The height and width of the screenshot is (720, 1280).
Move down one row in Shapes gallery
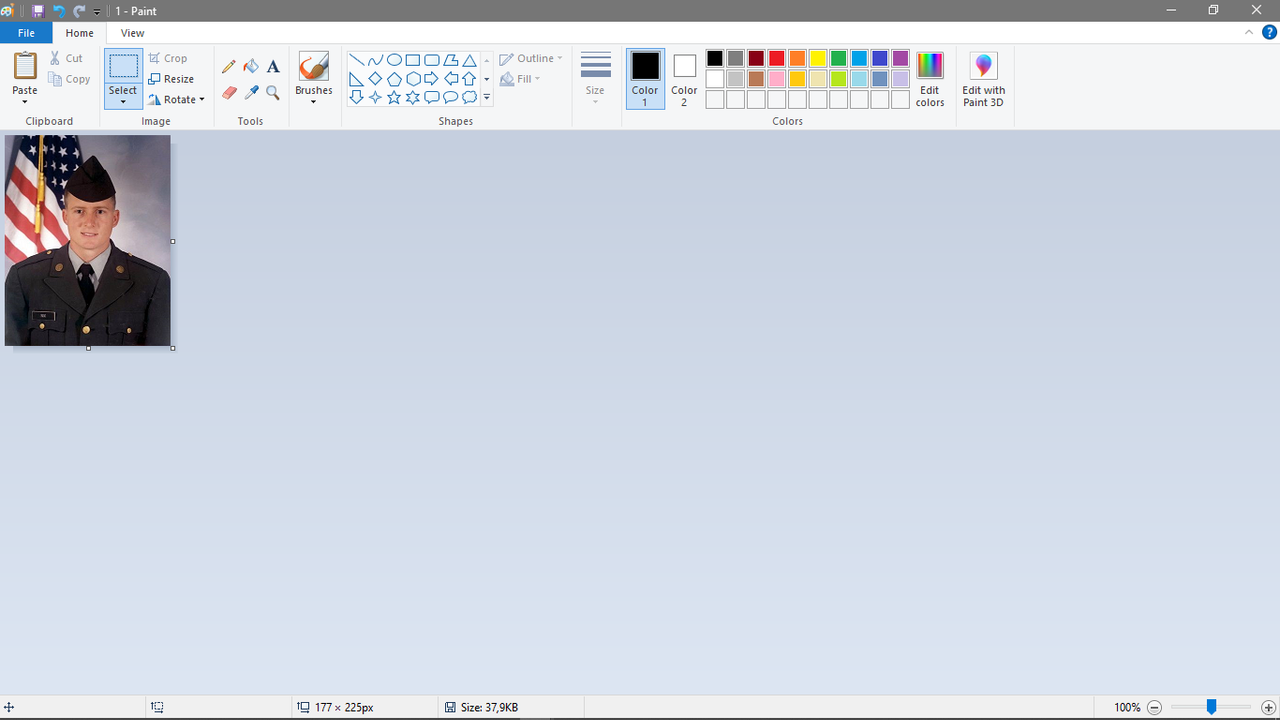coord(487,79)
